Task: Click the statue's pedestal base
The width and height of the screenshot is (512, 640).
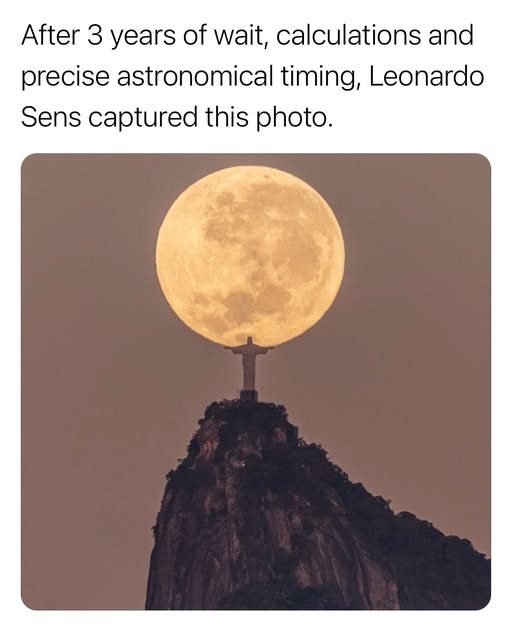Action: tap(249, 396)
